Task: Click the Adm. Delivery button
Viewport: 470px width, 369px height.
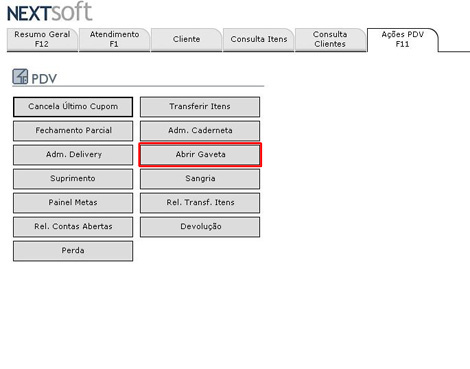Action: click(x=73, y=155)
